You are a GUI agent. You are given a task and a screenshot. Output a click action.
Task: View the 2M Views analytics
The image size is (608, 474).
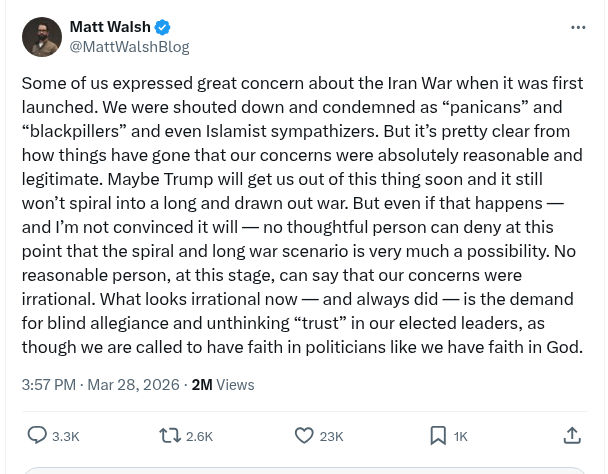pos(223,384)
